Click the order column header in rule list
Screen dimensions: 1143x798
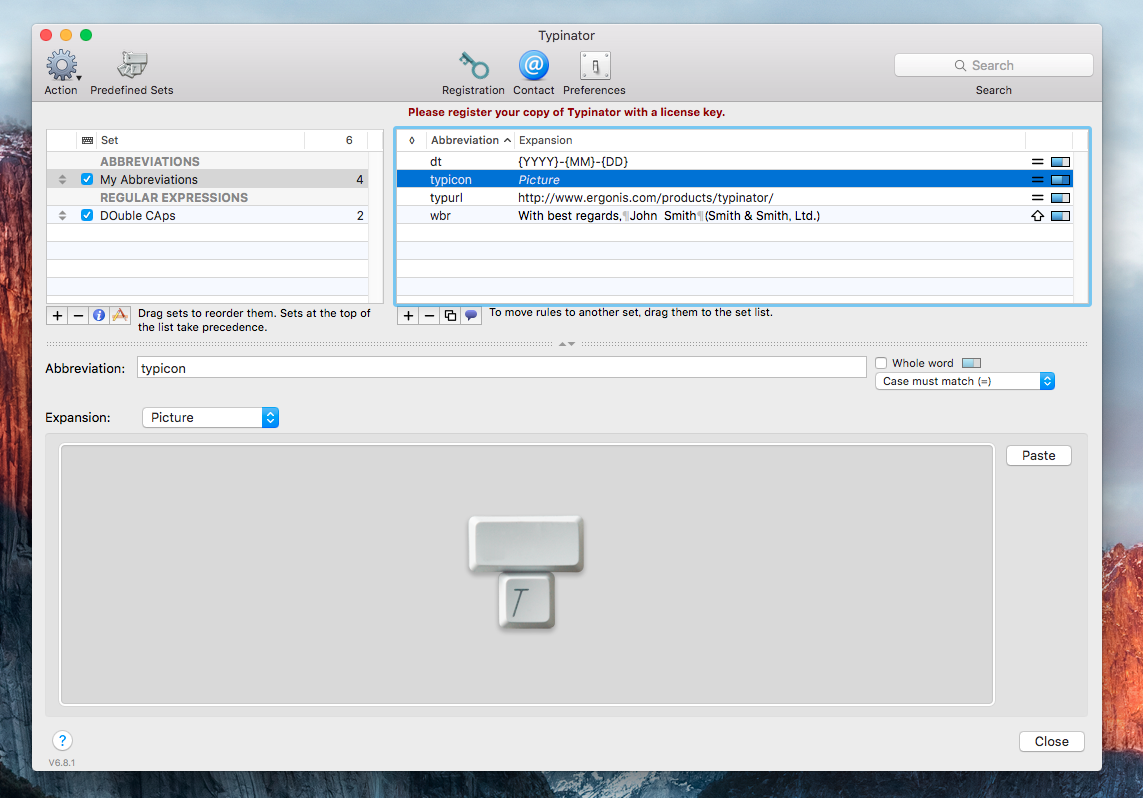pyautogui.click(x=412, y=140)
